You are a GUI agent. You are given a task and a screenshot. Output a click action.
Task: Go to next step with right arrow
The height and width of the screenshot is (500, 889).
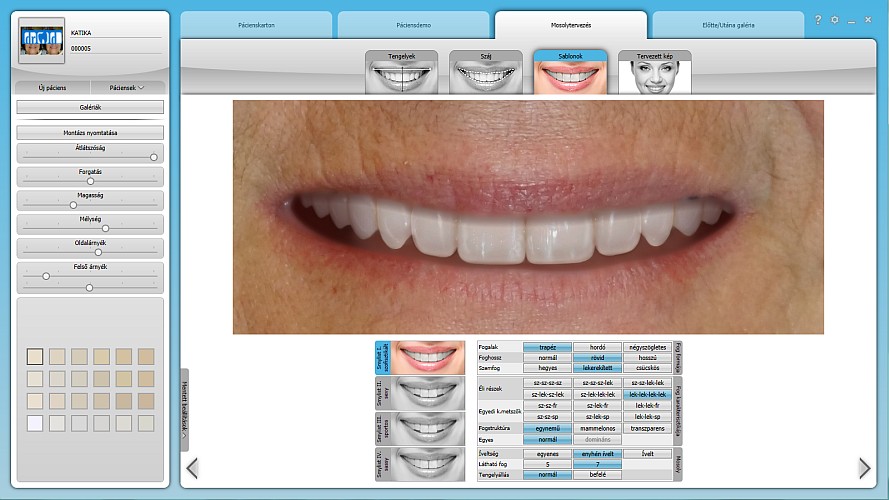tap(865, 468)
